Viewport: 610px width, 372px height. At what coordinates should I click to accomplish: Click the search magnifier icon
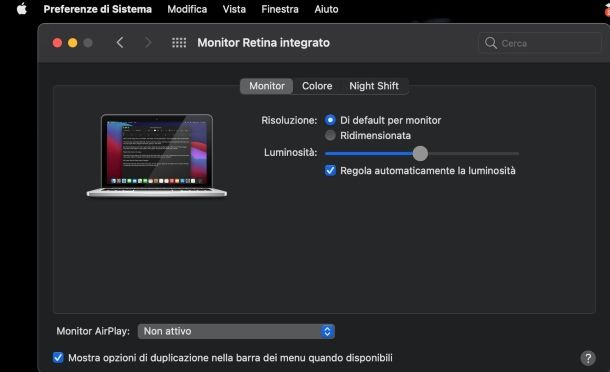click(491, 43)
